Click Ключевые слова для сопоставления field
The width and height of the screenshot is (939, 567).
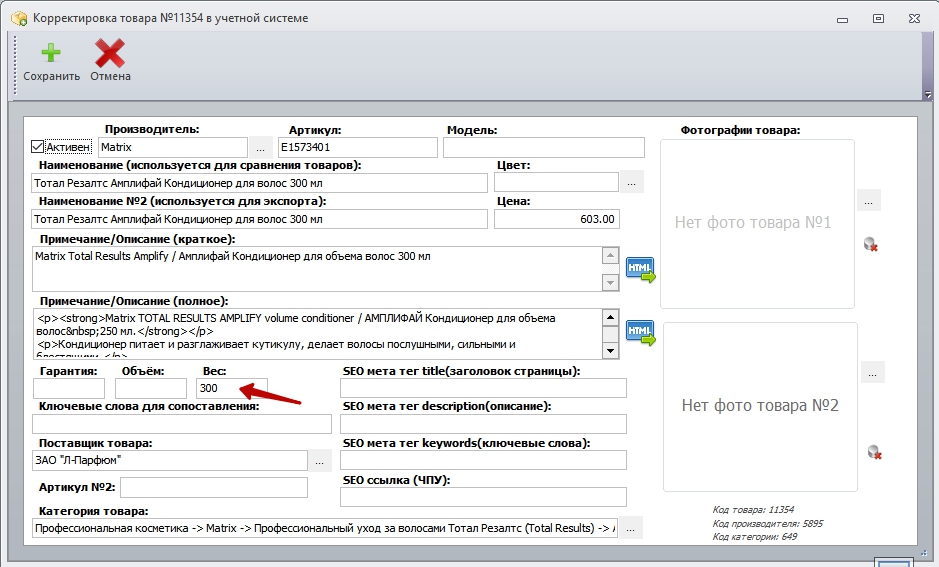click(x=182, y=424)
